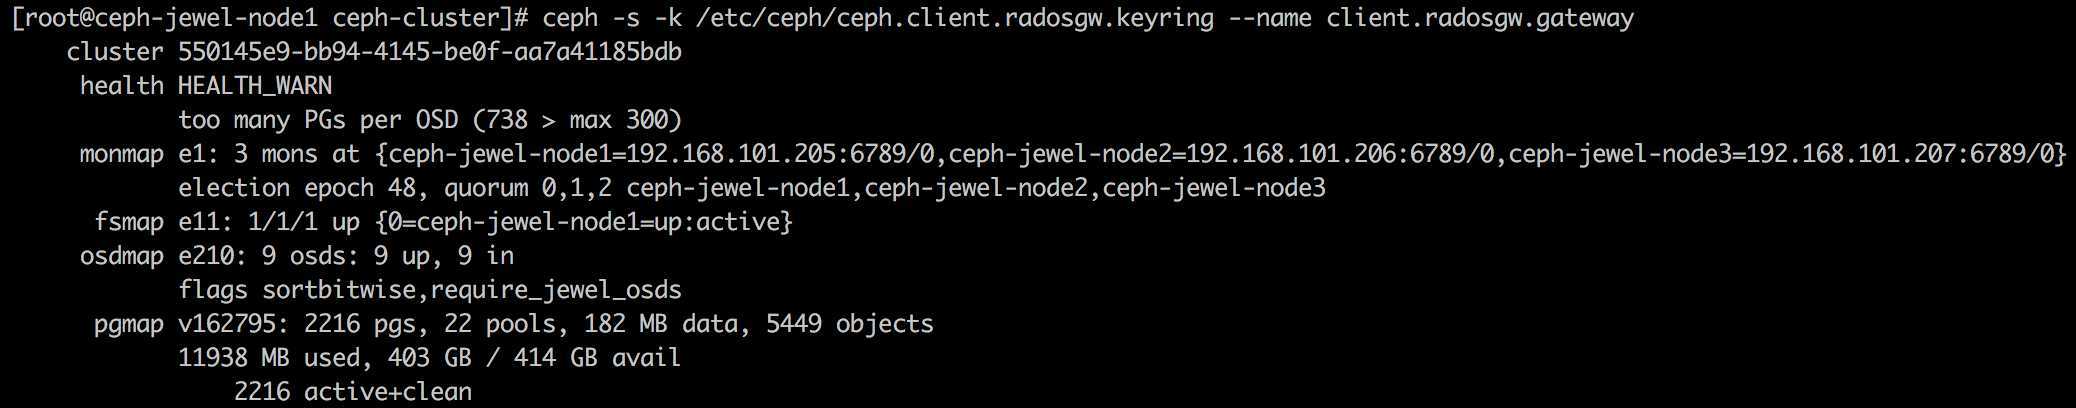
Task: Click the fsmap label
Action: (129, 222)
